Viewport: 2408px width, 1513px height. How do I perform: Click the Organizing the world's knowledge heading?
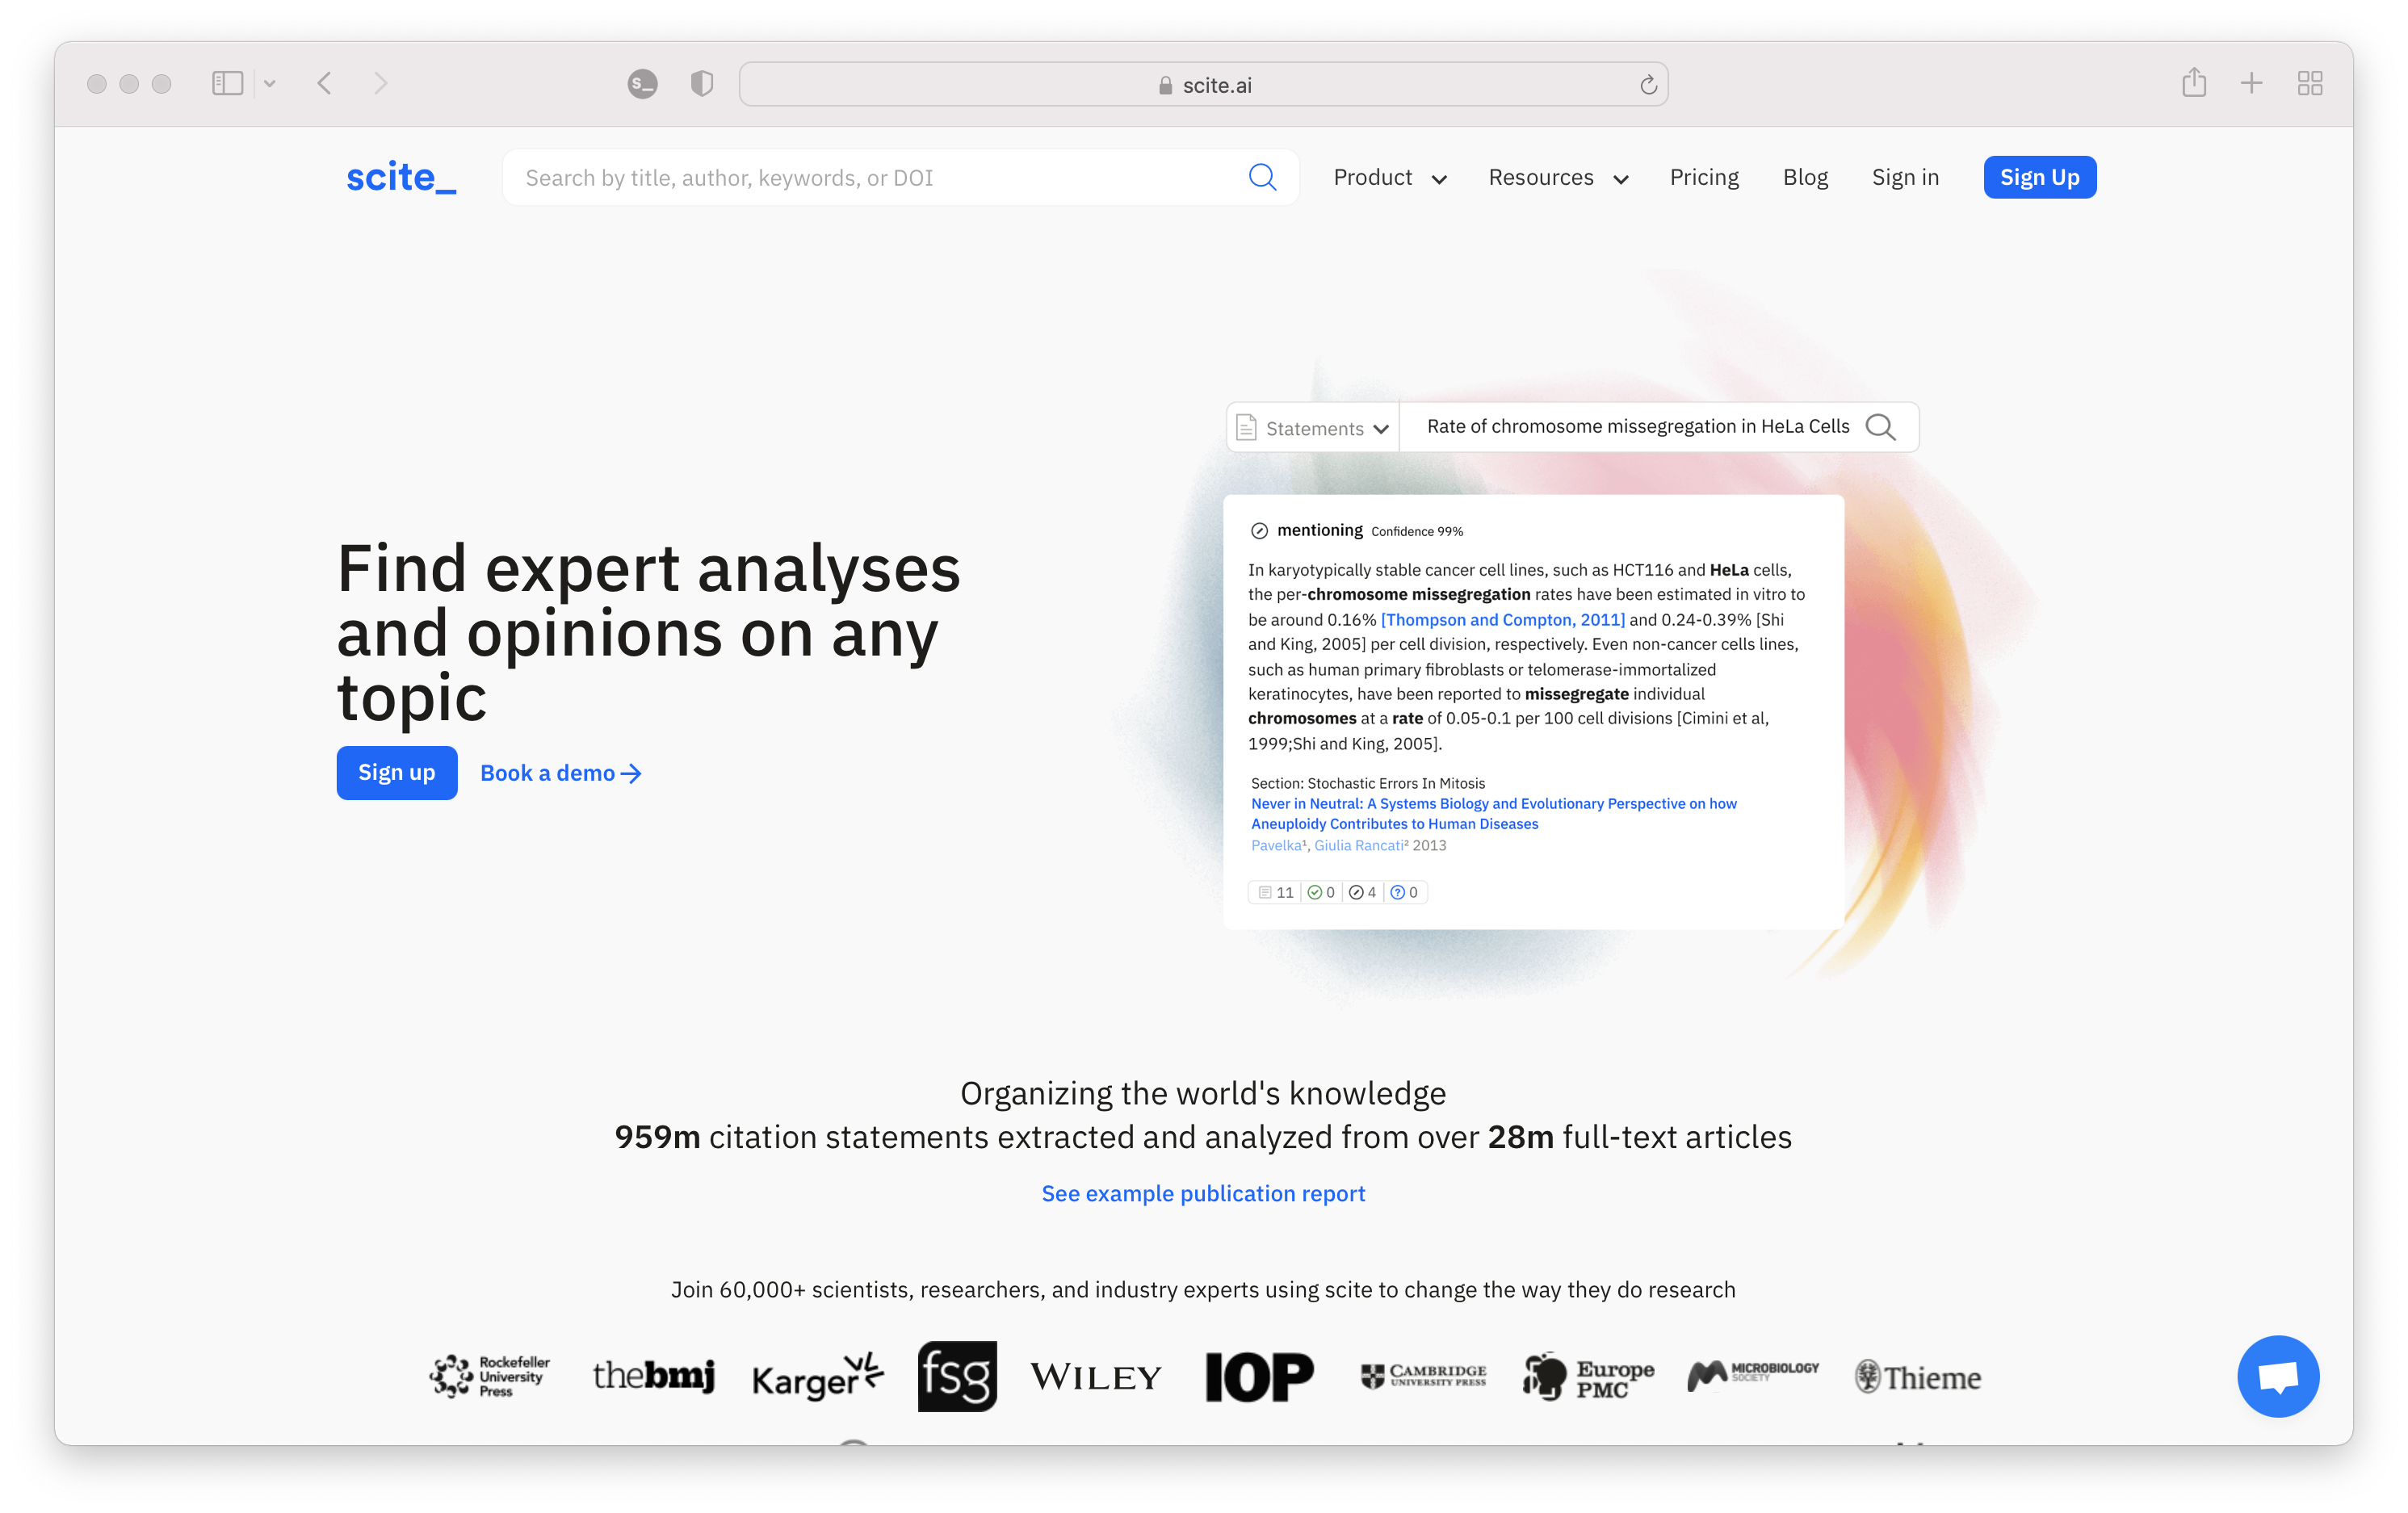1203,1093
